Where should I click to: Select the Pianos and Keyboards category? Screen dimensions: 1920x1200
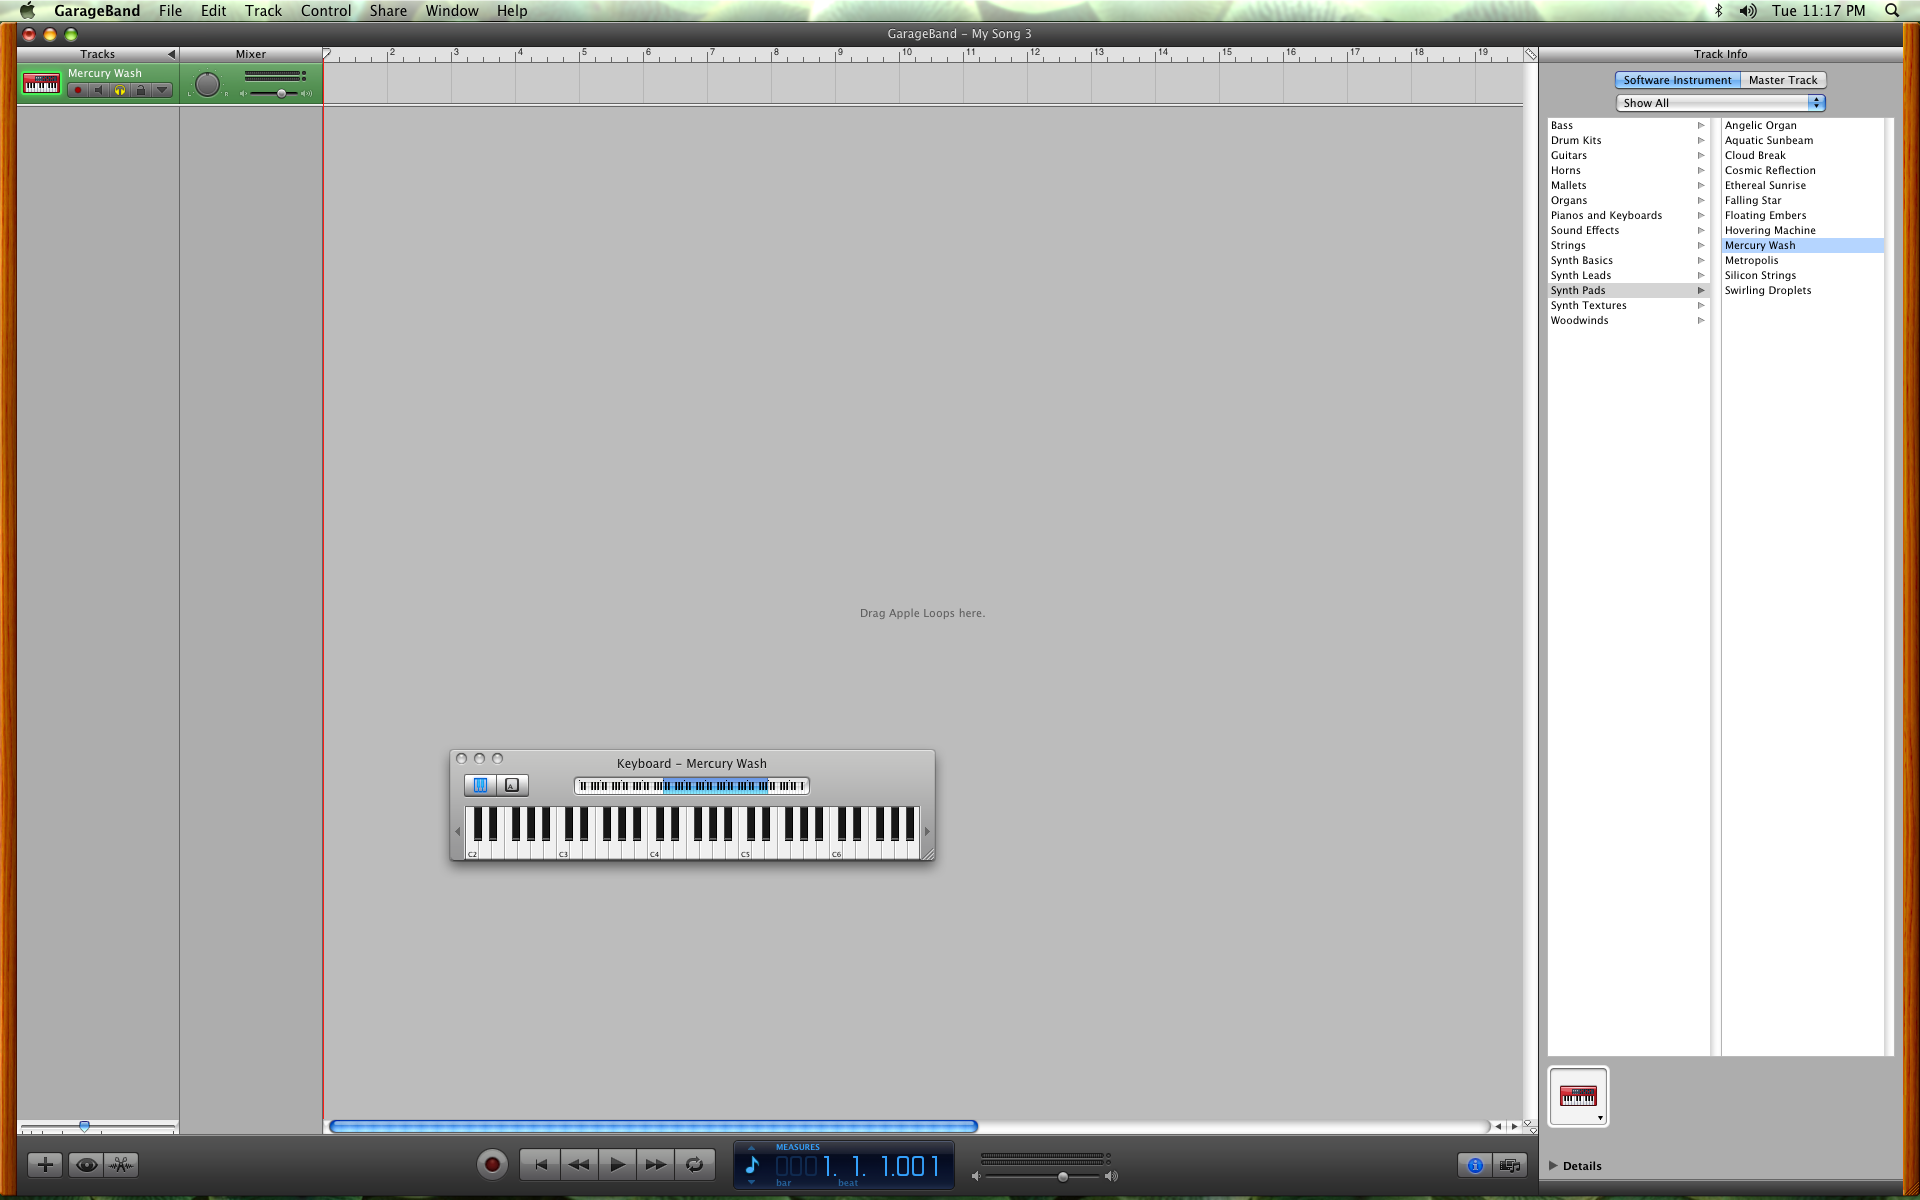[x=1606, y=215]
